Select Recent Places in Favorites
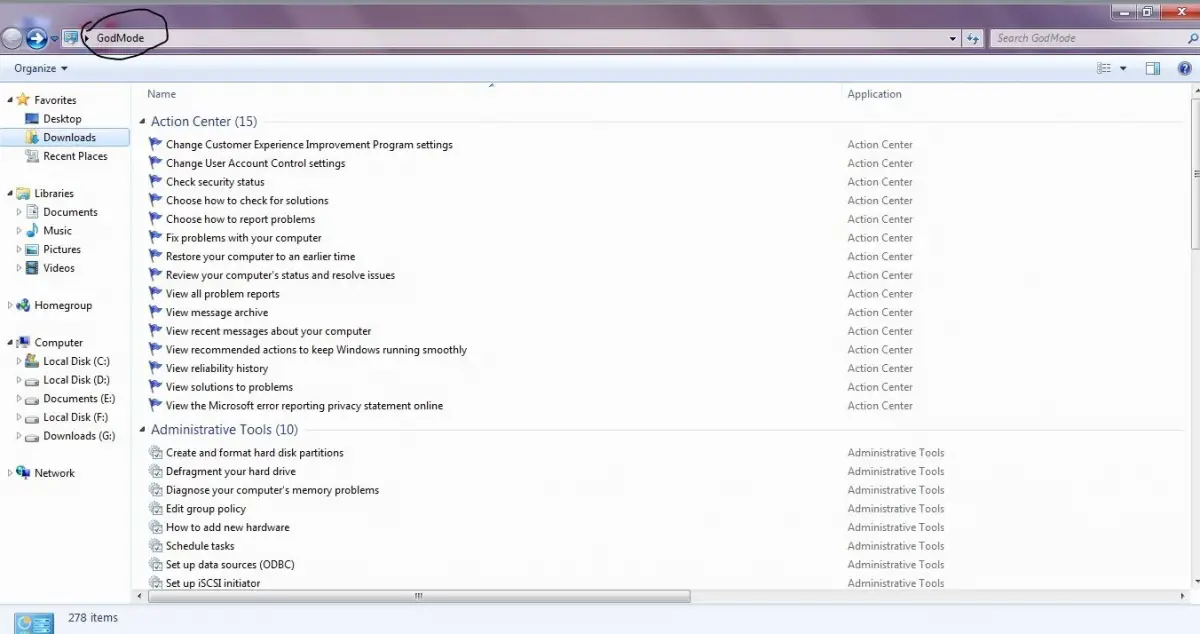This screenshot has height=634, width=1200. click(75, 156)
